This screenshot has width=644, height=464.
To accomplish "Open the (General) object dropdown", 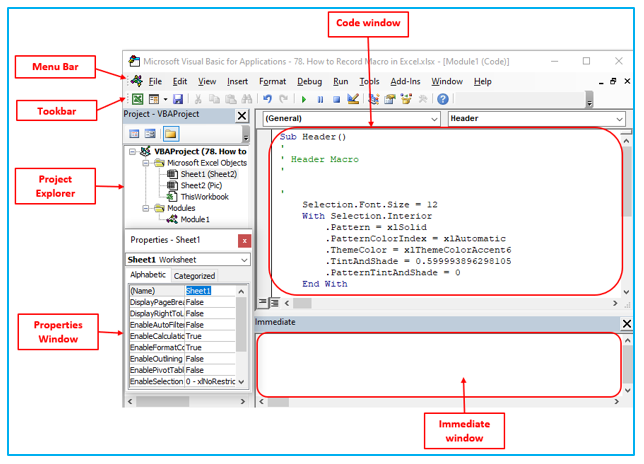I will (x=434, y=119).
